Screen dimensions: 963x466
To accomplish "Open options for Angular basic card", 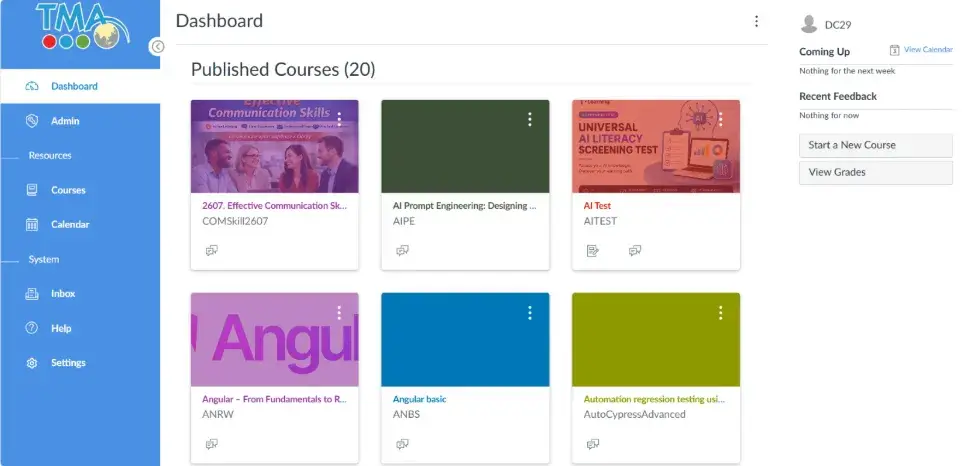I will [x=529, y=313].
